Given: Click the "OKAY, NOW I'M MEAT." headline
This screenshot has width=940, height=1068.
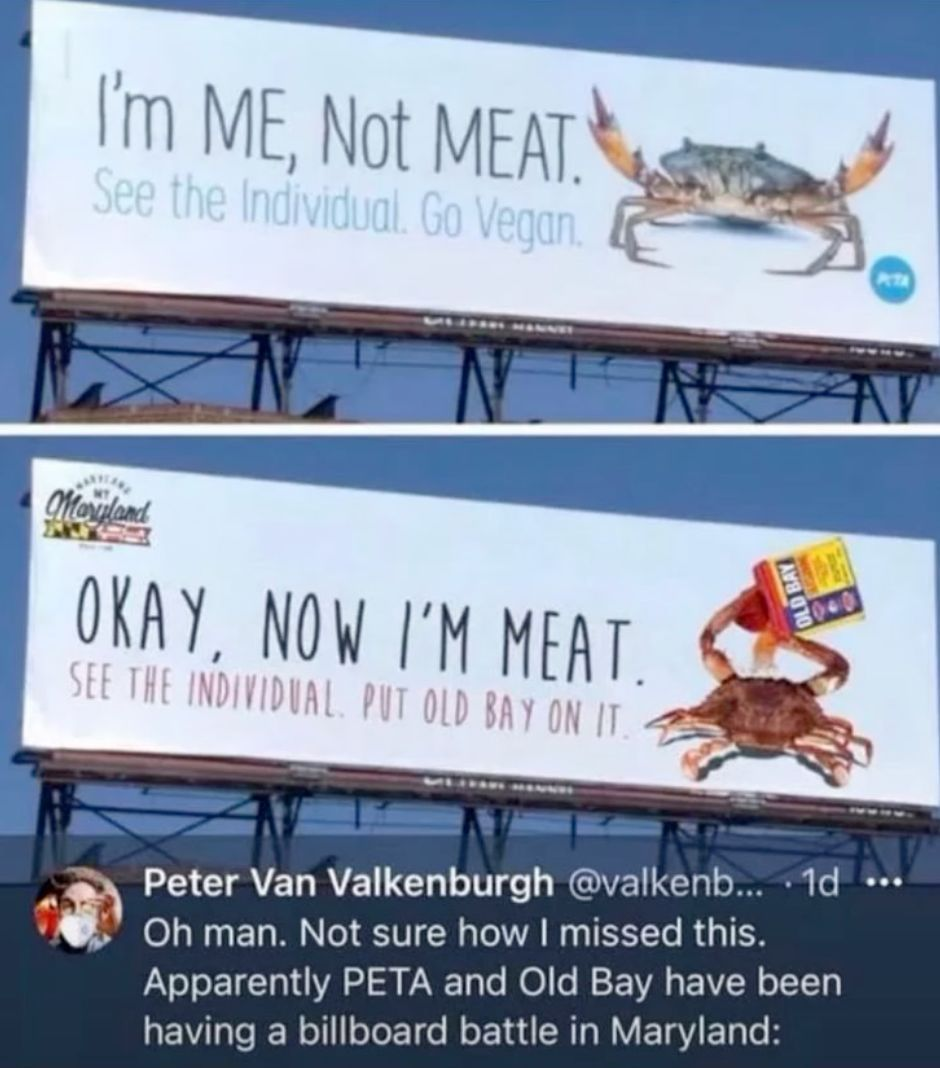Looking at the screenshot, I should click(x=360, y=630).
